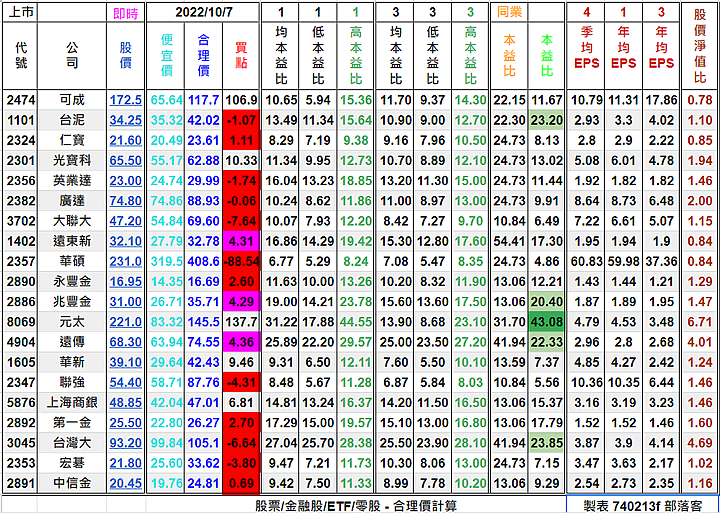Click the 上市 header cell
Screen dimensions: 720x513
coord(21,12)
